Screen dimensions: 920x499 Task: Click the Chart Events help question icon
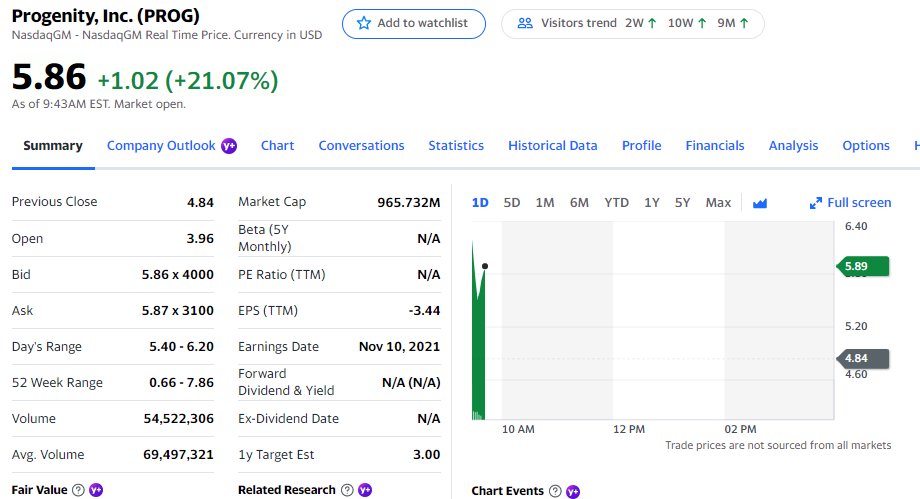pyautogui.click(x=555, y=491)
